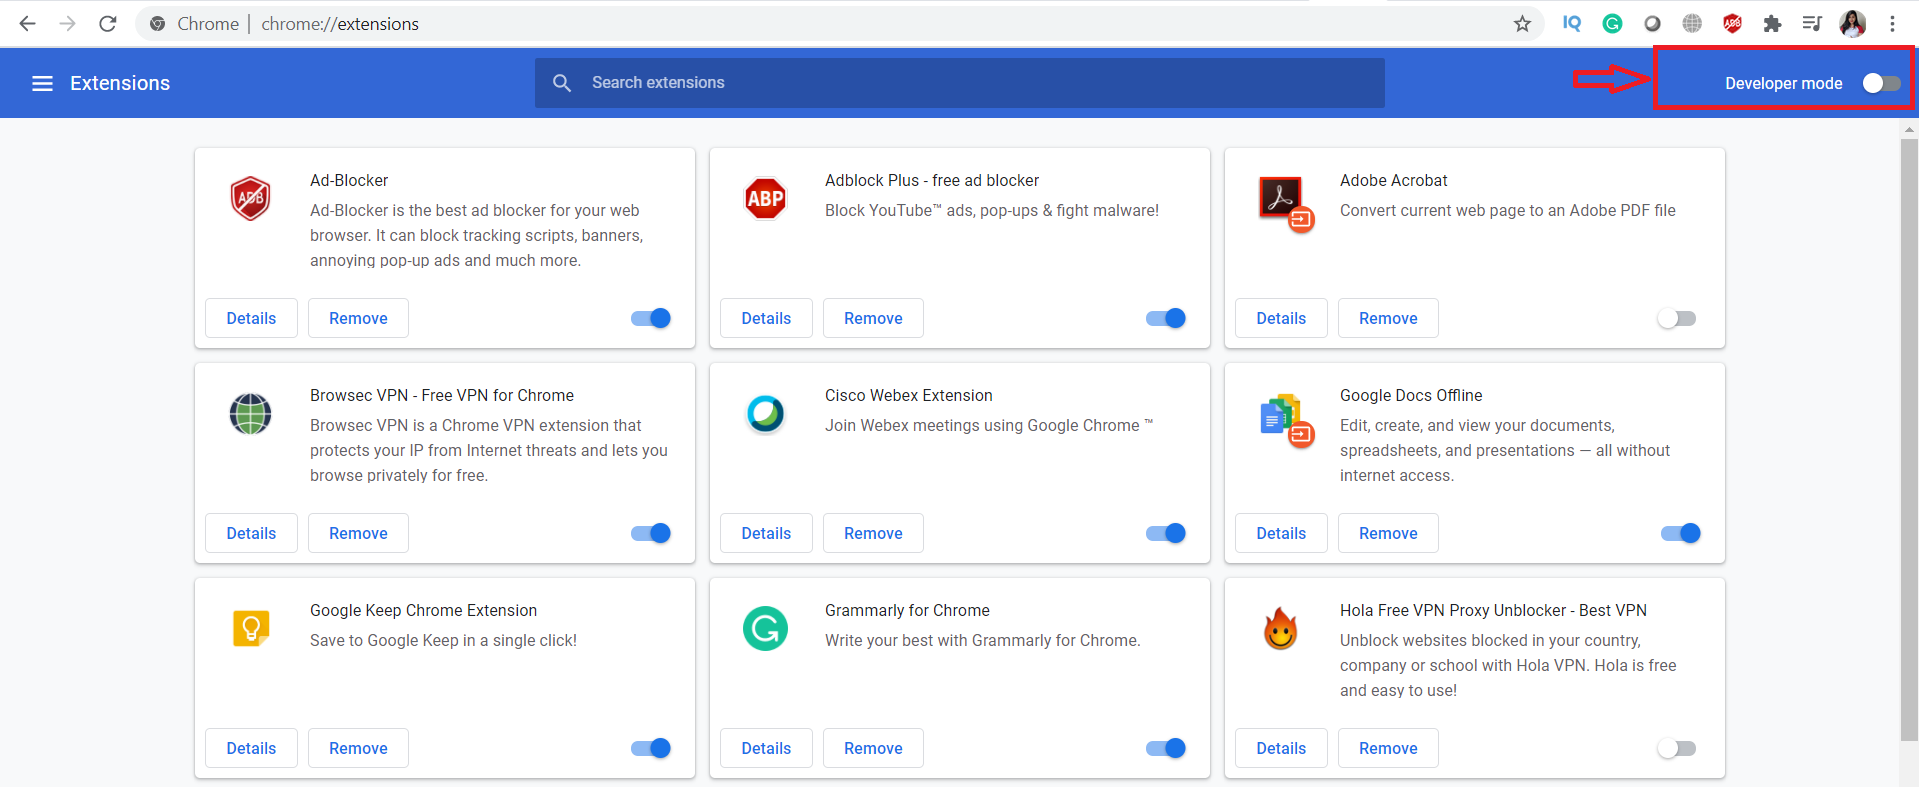The image size is (1919, 787).
Task: Open Chrome's three-dot menu
Action: tap(1892, 23)
